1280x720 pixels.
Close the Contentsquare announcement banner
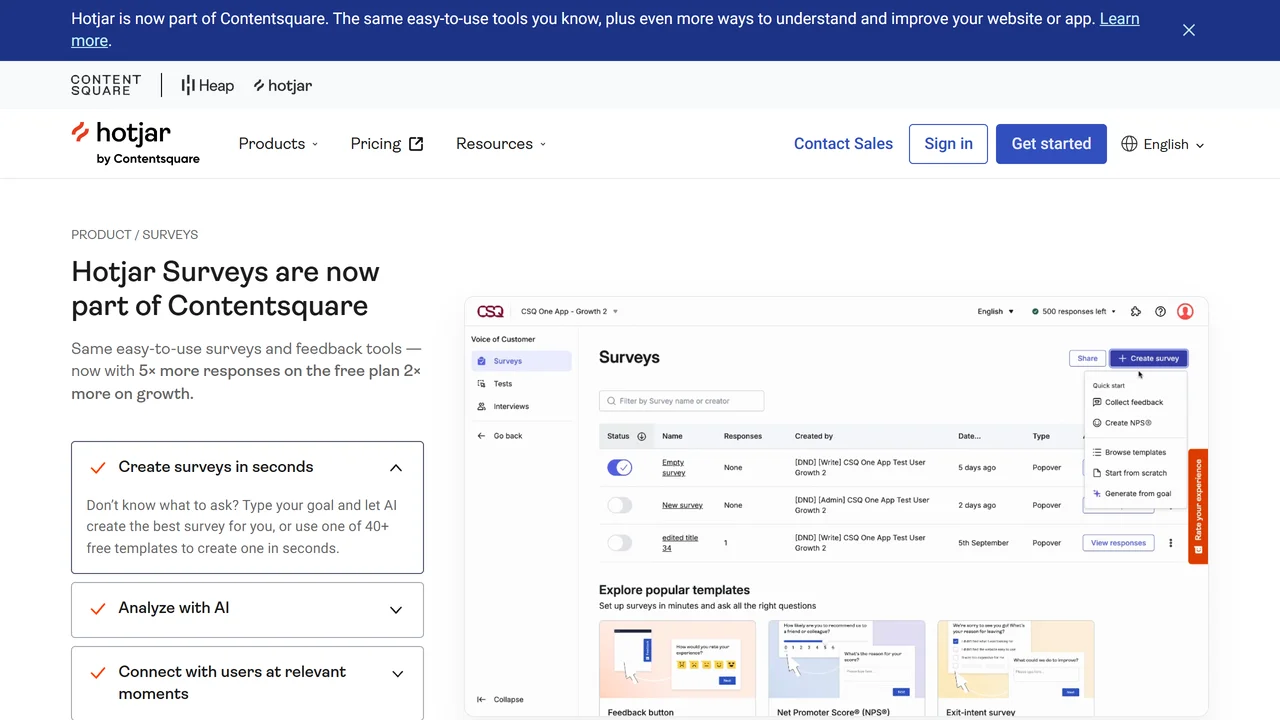[x=1189, y=30]
